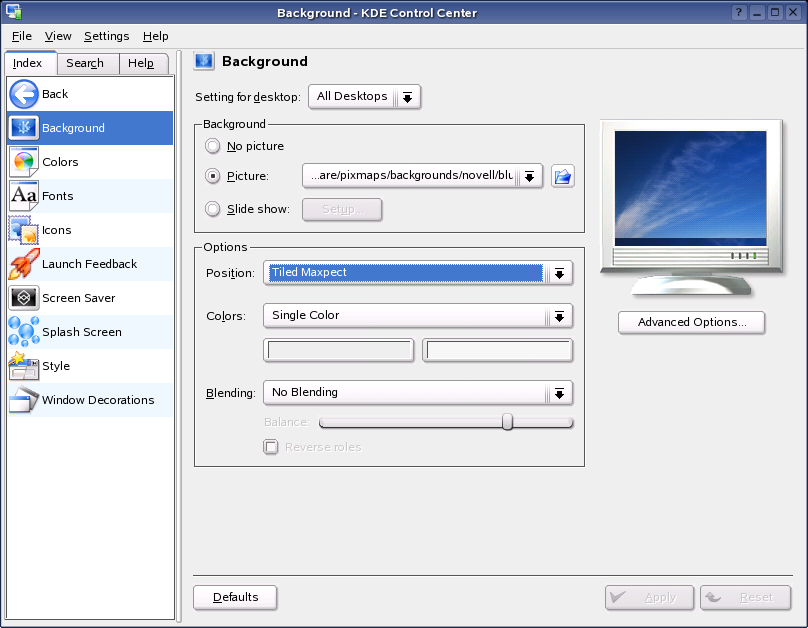This screenshot has width=808, height=628.
Task: Expand the Position dropdown showing Tiled Maxpect
Action: pyautogui.click(x=417, y=273)
